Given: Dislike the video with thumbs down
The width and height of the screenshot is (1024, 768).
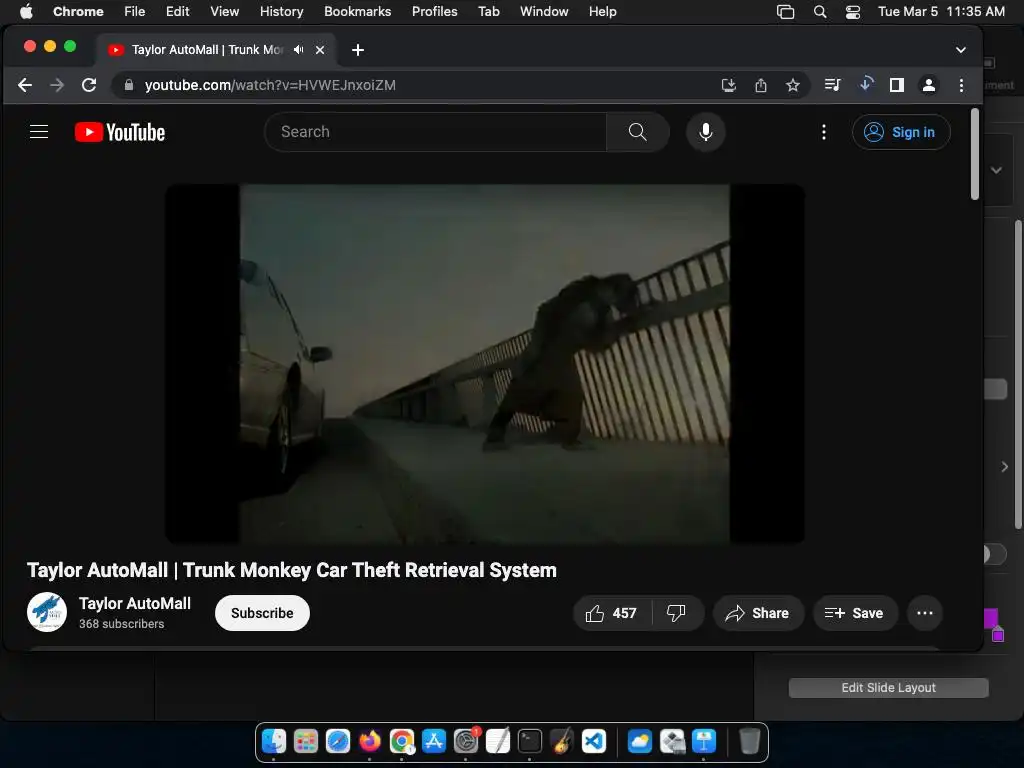Looking at the screenshot, I should [677, 613].
